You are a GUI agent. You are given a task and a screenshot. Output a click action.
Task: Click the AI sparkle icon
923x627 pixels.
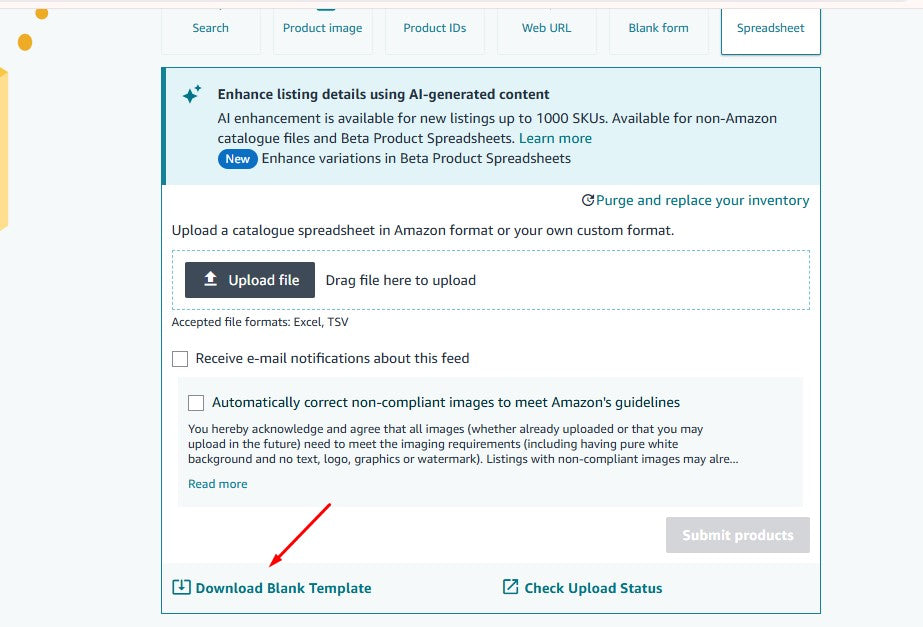pyautogui.click(x=192, y=94)
